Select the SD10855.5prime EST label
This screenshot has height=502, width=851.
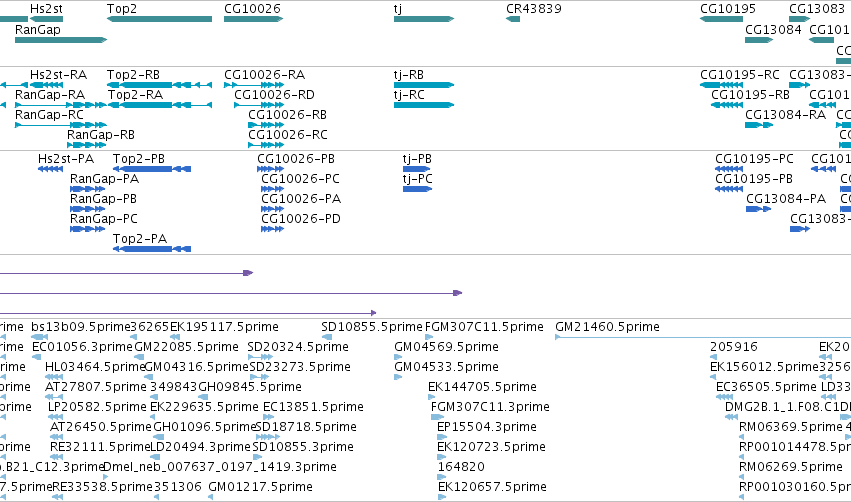372,327
